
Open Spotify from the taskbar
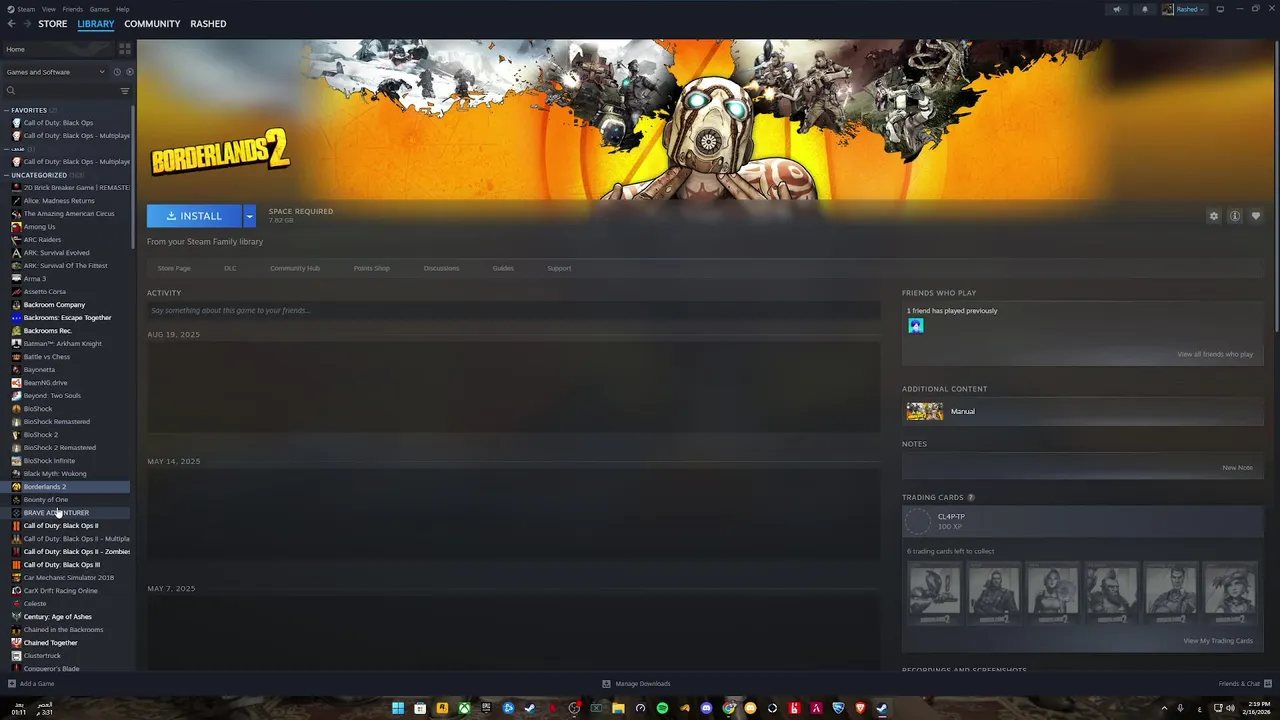click(662, 708)
